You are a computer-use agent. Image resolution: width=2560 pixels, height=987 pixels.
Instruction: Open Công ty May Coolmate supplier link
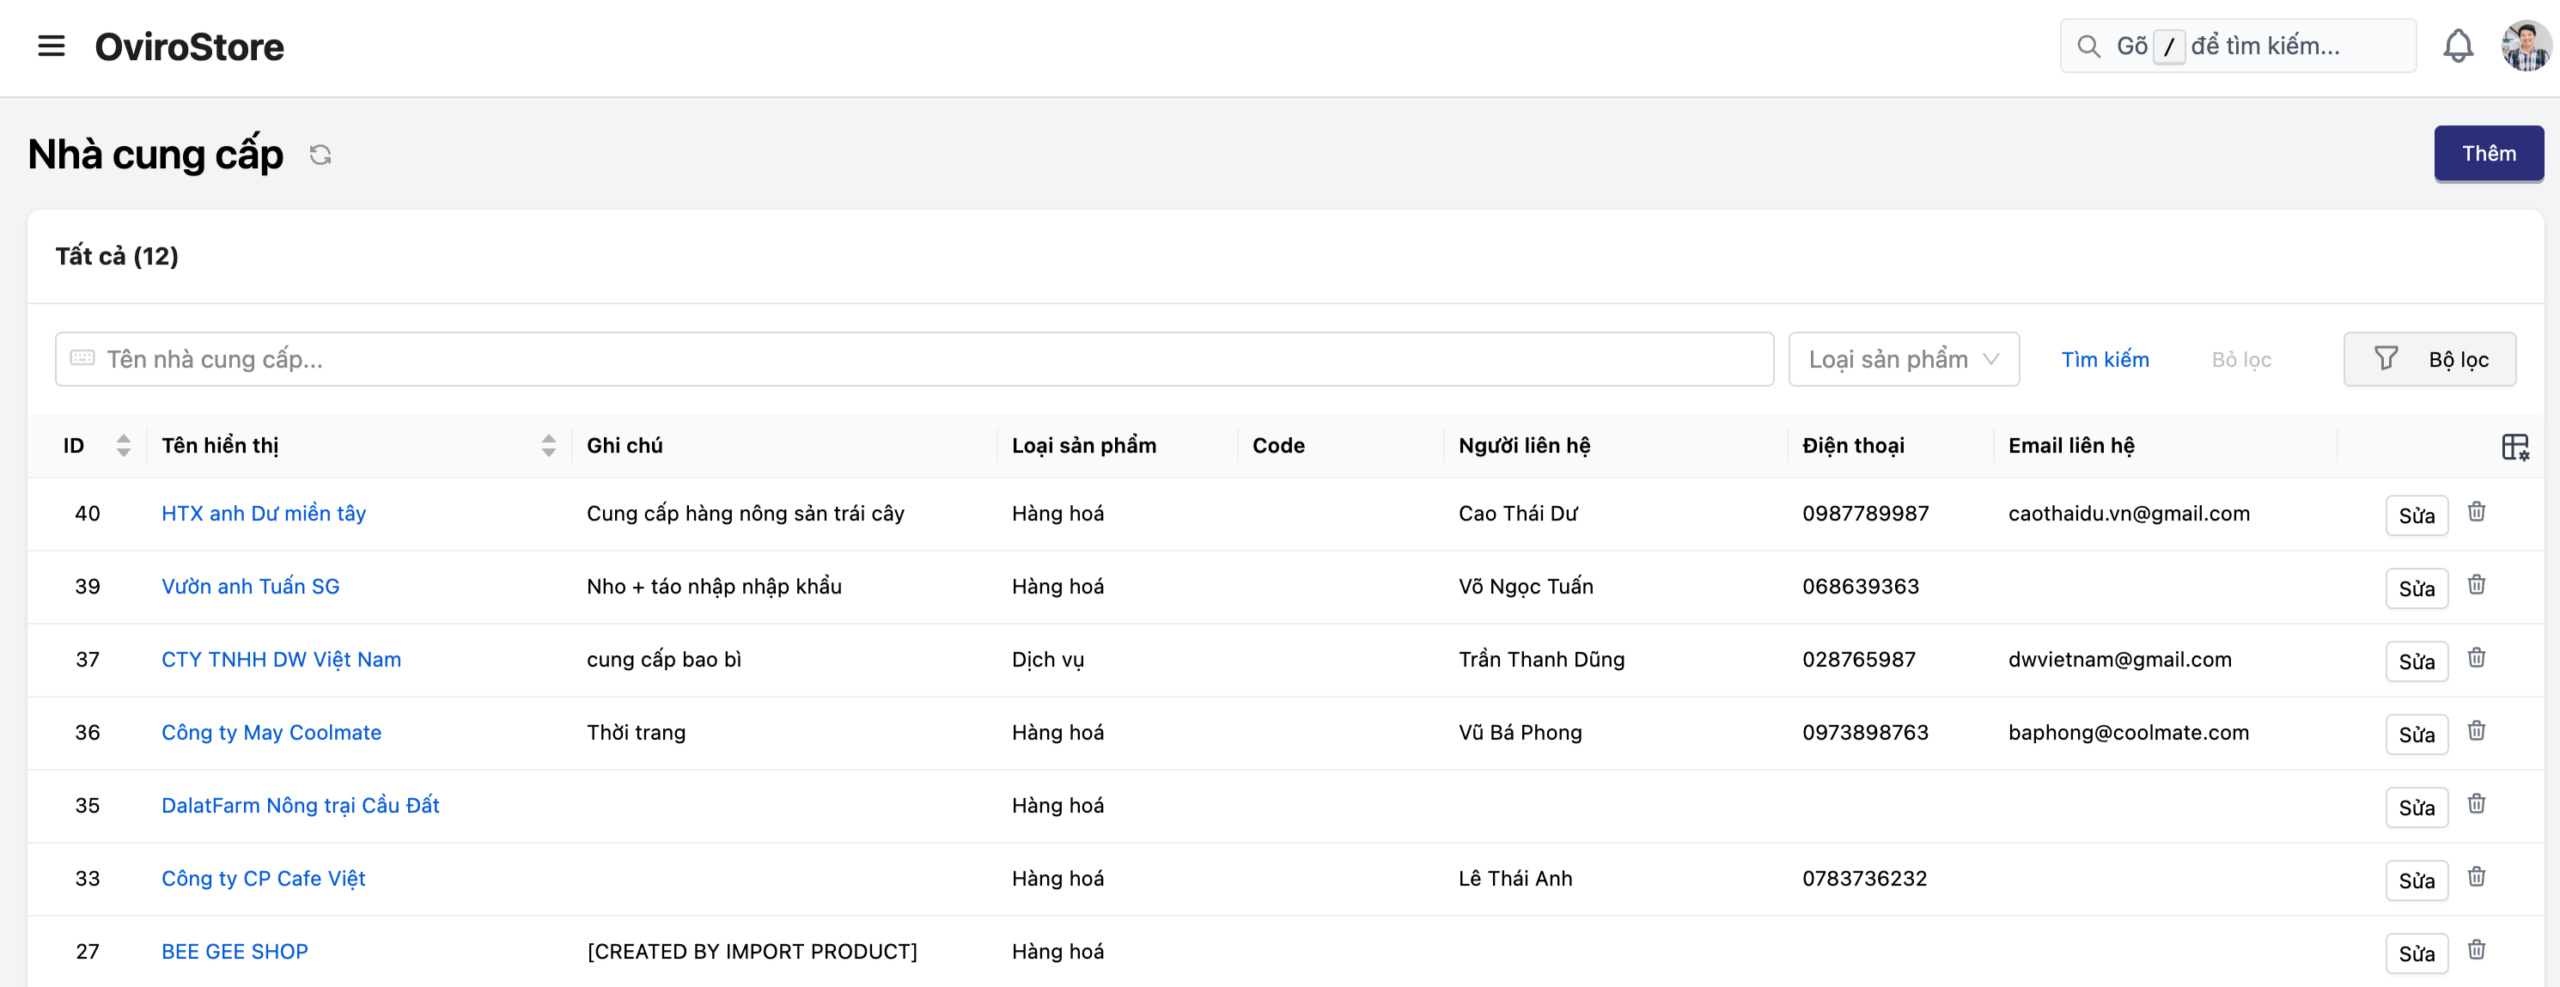[271, 732]
